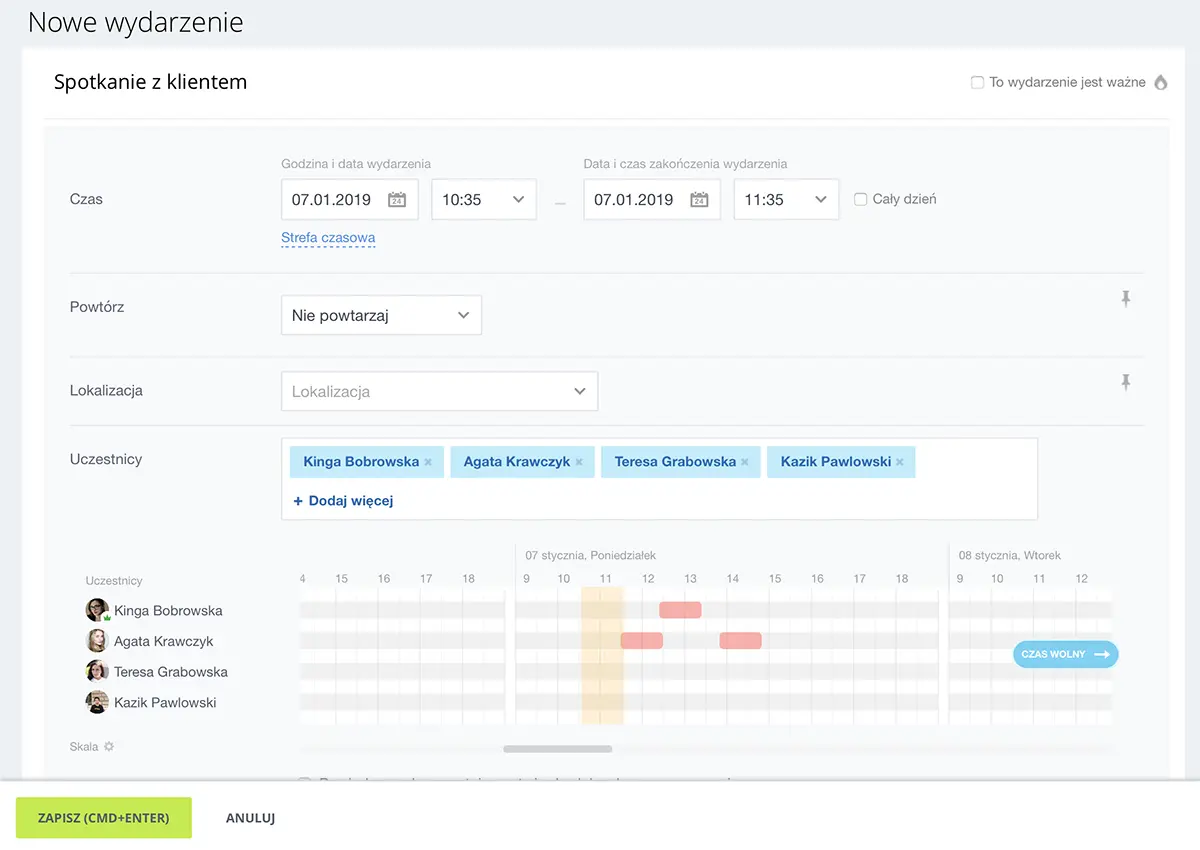Click the planner's horizontal scrollbar thumb
The width and height of the screenshot is (1200, 850).
pyautogui.click(x=557, y=748)
